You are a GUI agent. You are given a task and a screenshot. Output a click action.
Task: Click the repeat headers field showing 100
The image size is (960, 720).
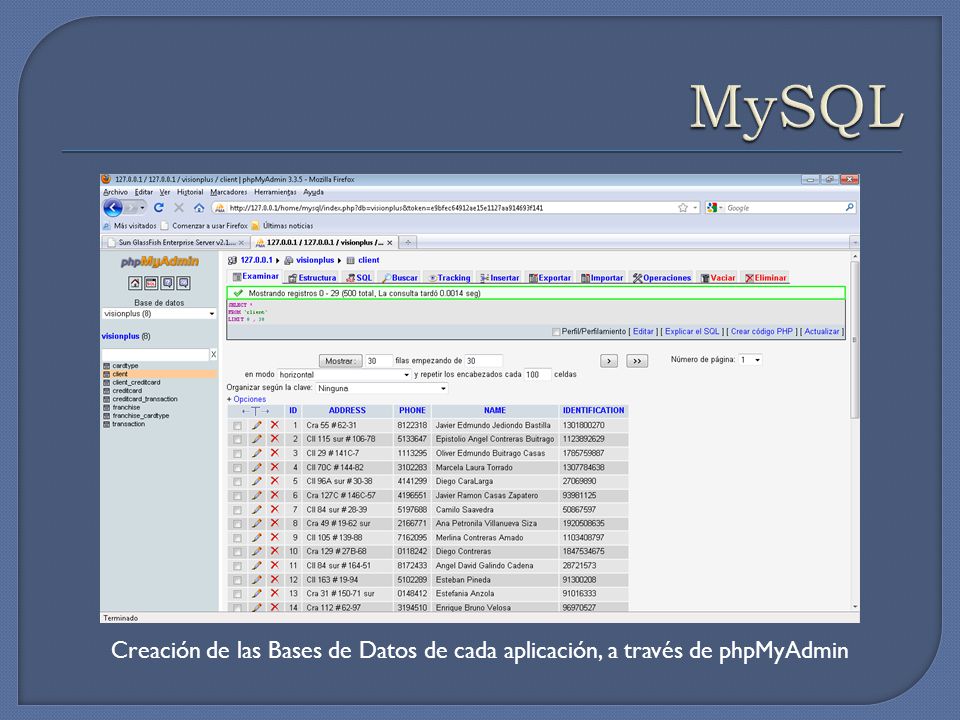pyautogui.click(x=537, y=375)
